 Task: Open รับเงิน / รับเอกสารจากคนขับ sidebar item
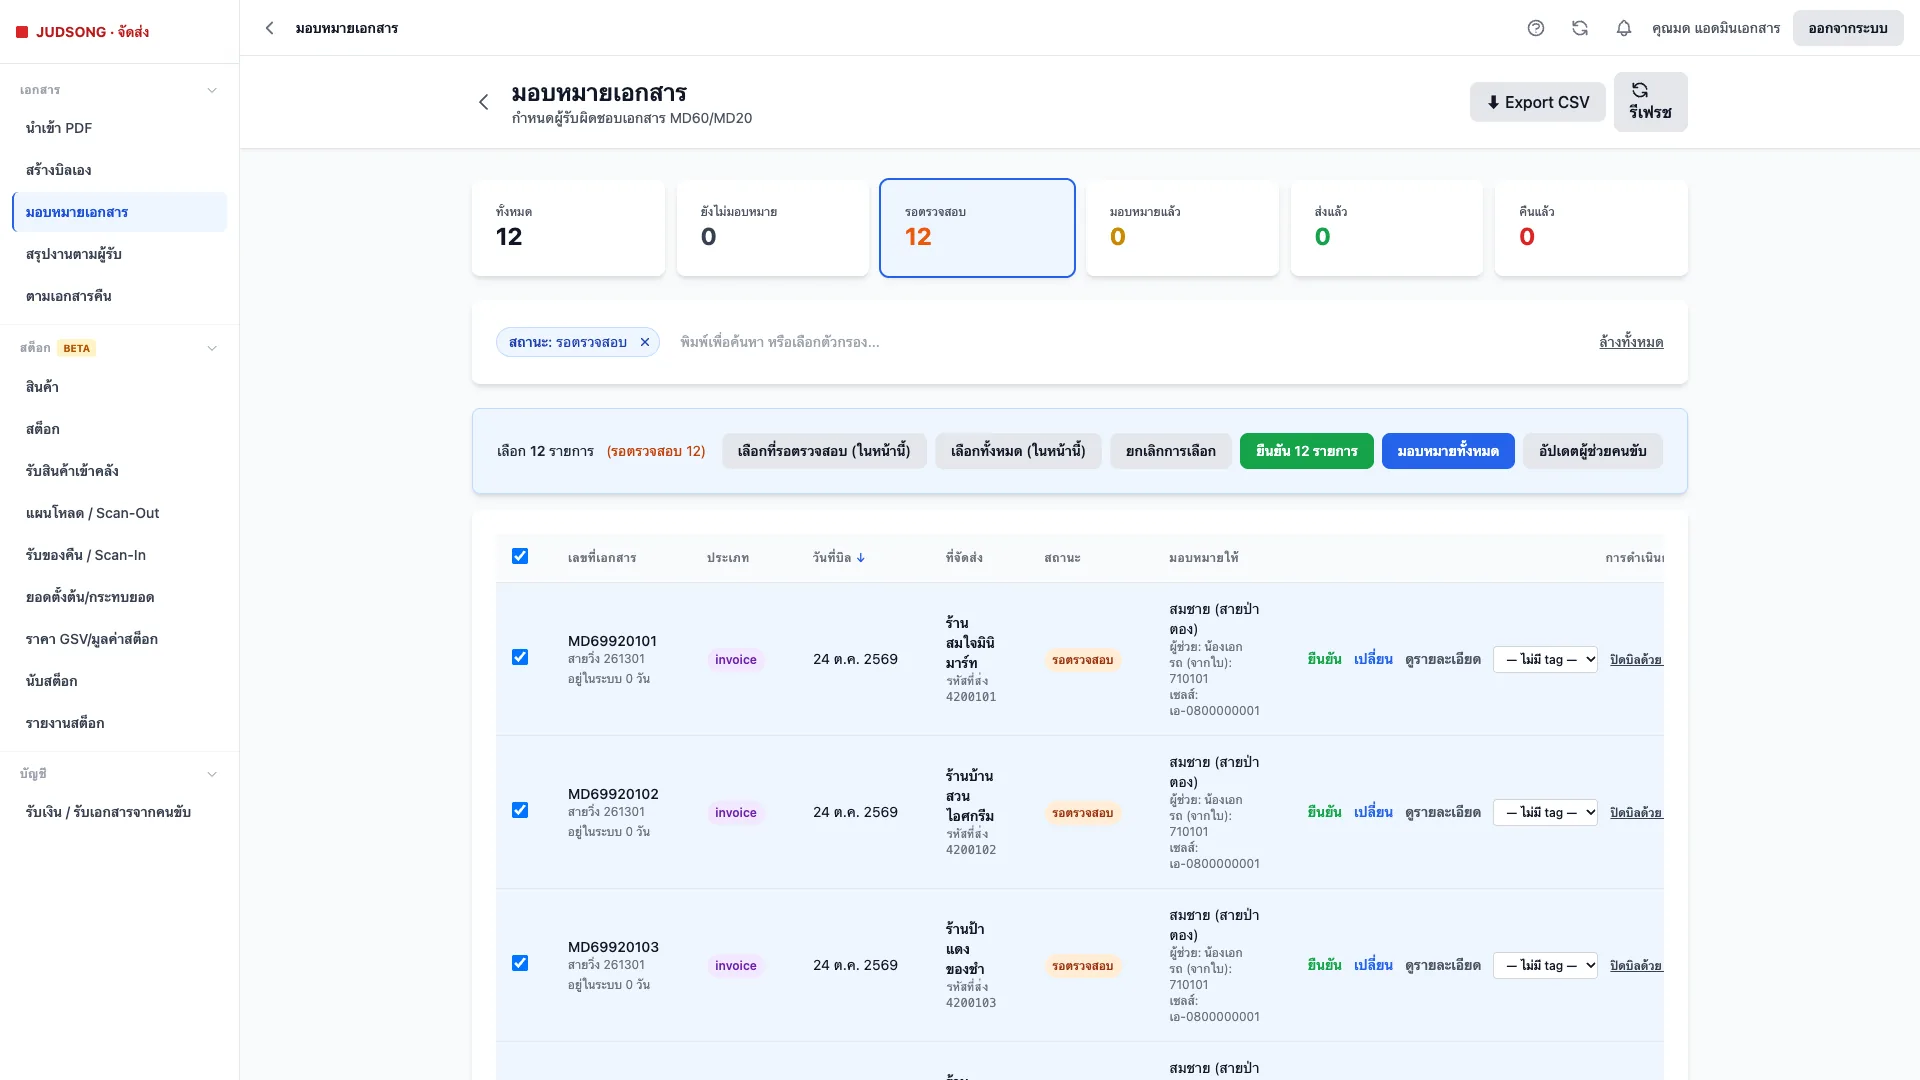click(x=120, y=812)
